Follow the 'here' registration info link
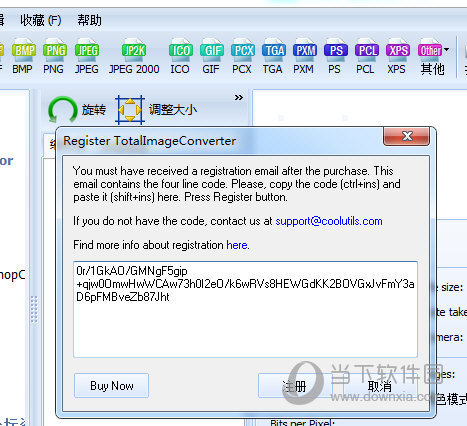 pos(237,245)
